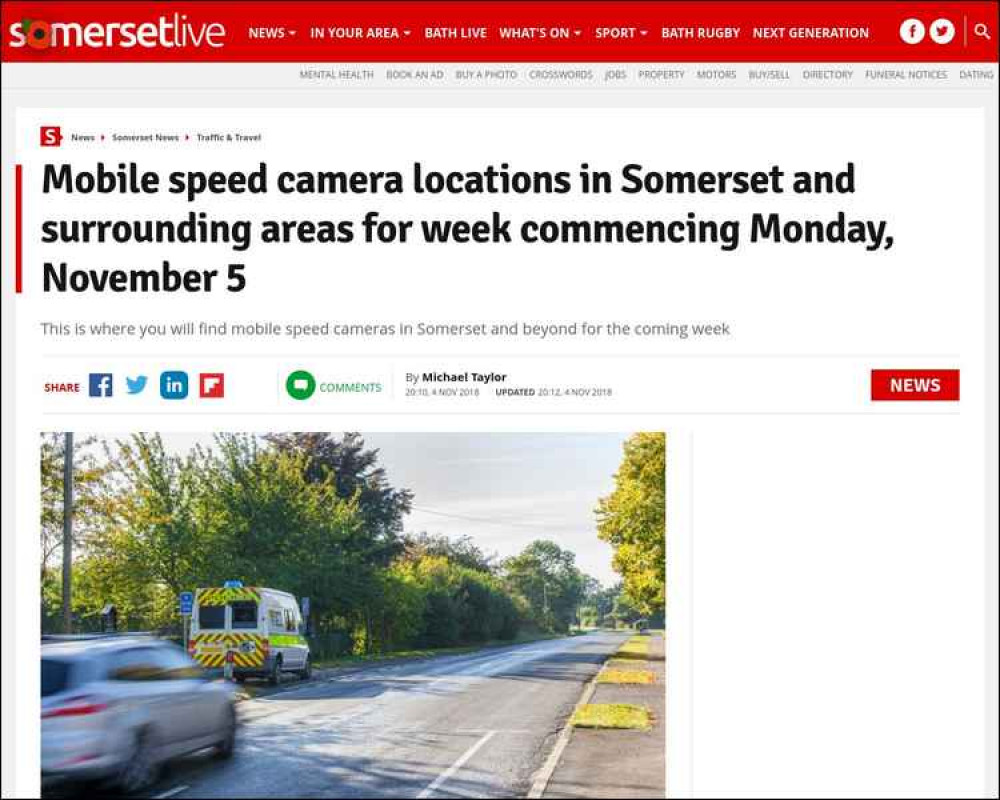Expand the What's On dropdown

540,33
